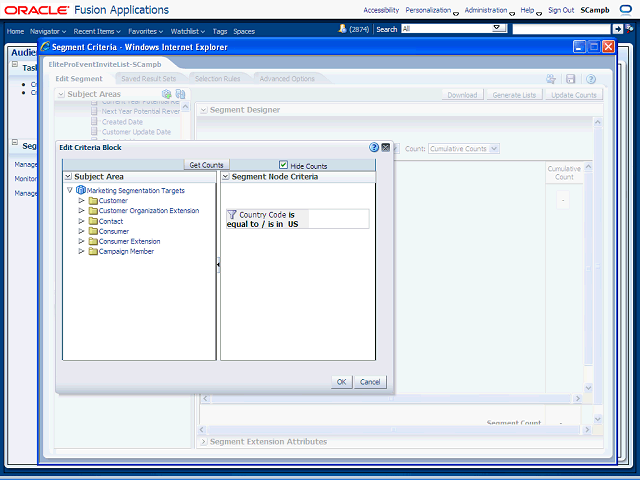Image resolution: width=640 pixels, height=480 pixels.
Task: Click Oracle logo in header
Action: coord(37,10)
